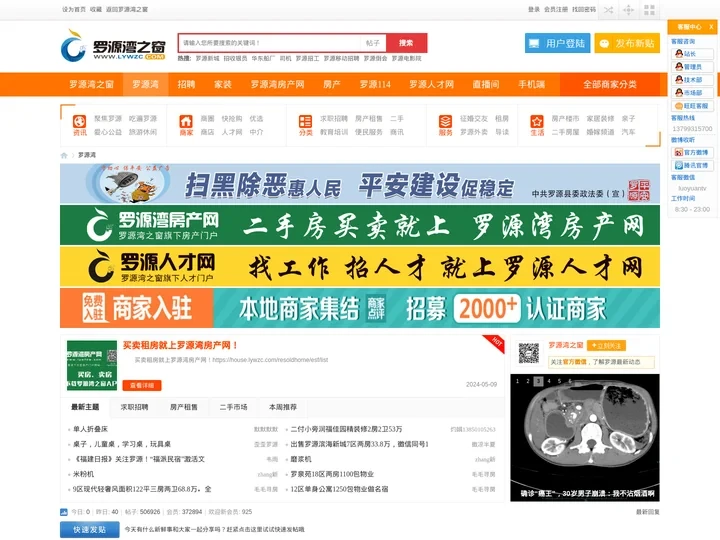720x540 pixels.
Task: Focus the keyword search input field
Action: point(270,43)
